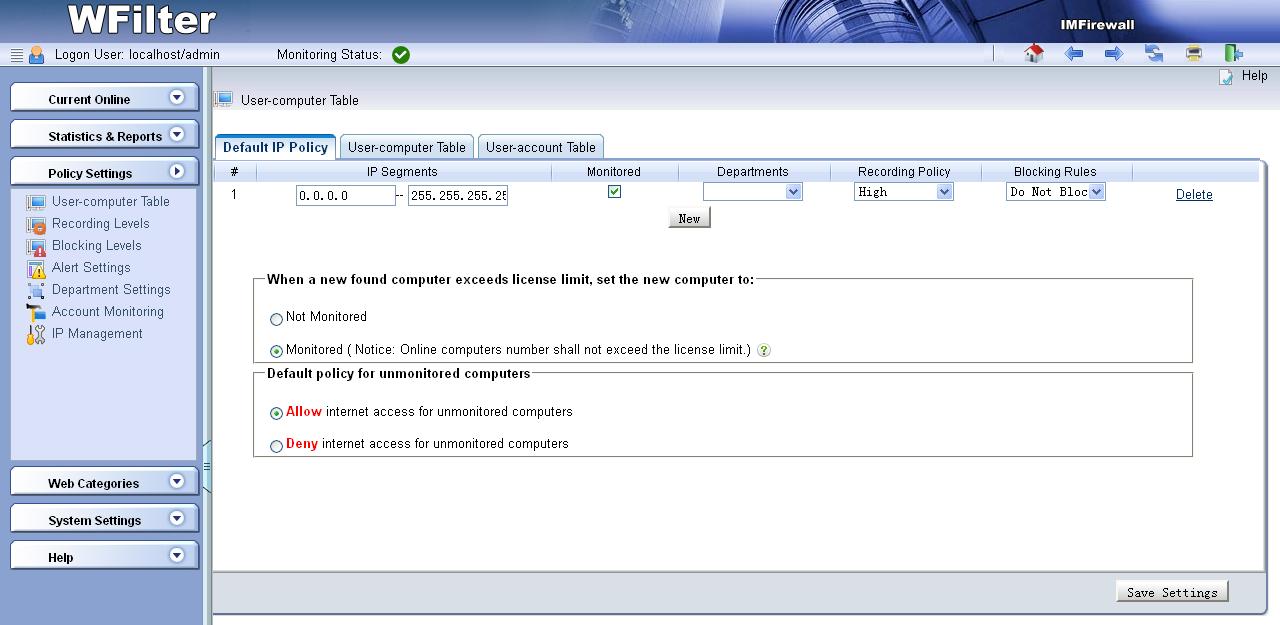
Task: Click the logout door icon
Action: (1233, 54)
